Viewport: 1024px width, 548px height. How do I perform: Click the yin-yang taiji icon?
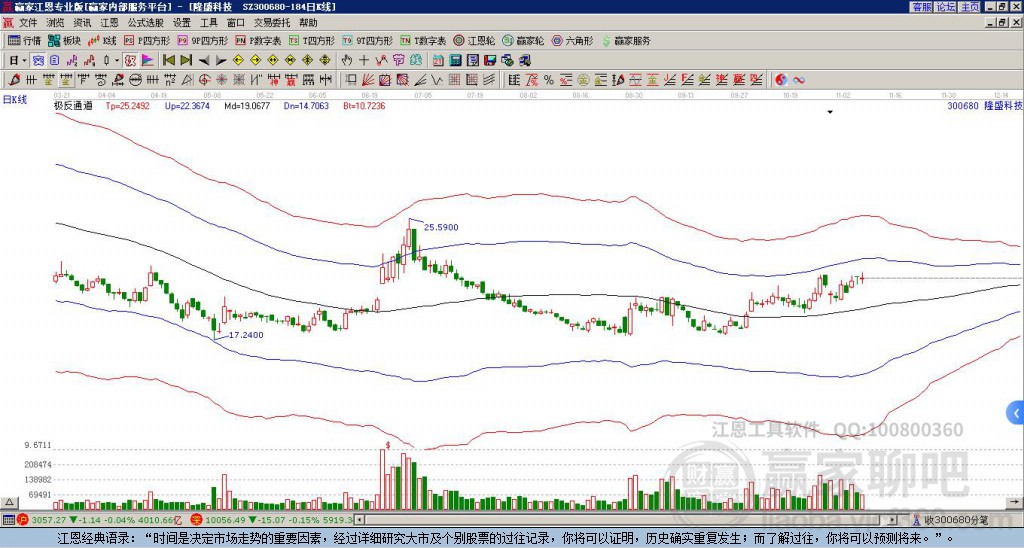click(781, 80)
